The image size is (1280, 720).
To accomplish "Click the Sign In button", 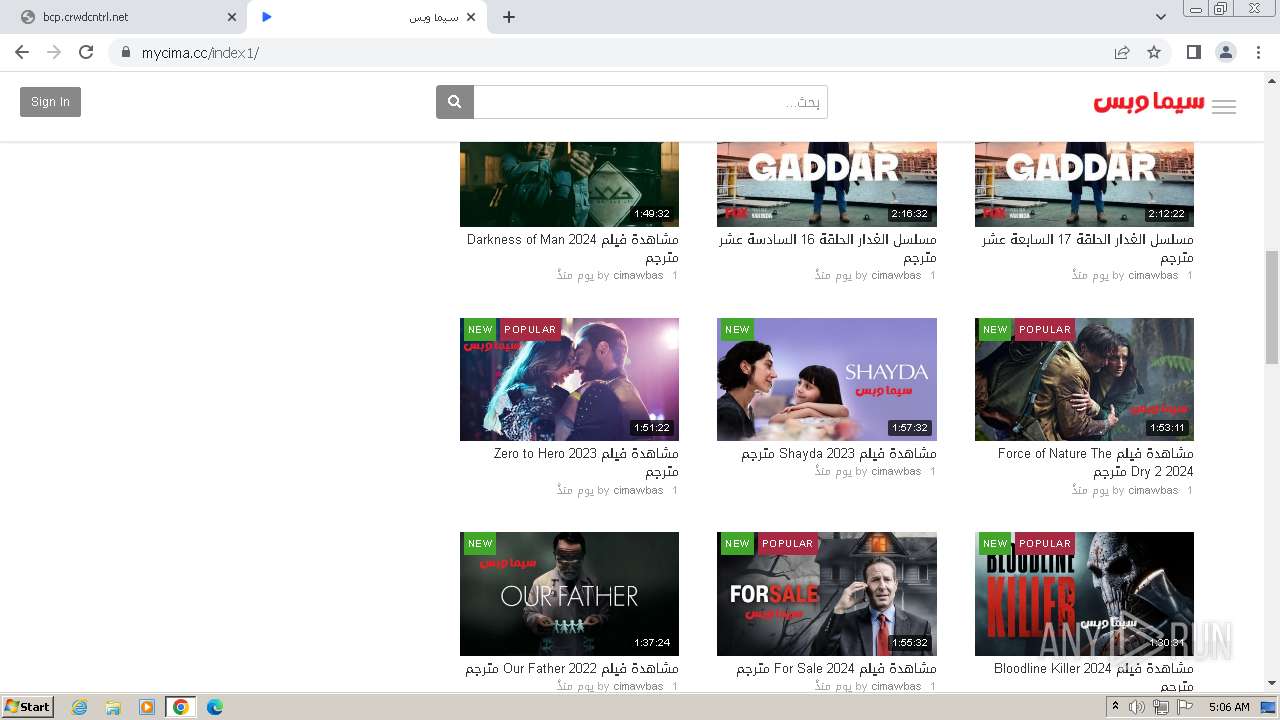I will point(50,102).
